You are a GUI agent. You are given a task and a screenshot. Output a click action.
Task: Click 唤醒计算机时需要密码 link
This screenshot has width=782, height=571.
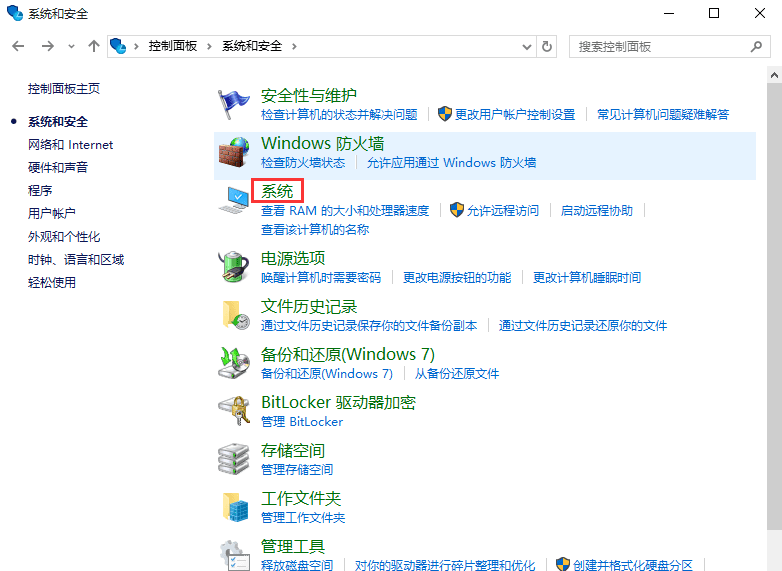coord(321,277)
